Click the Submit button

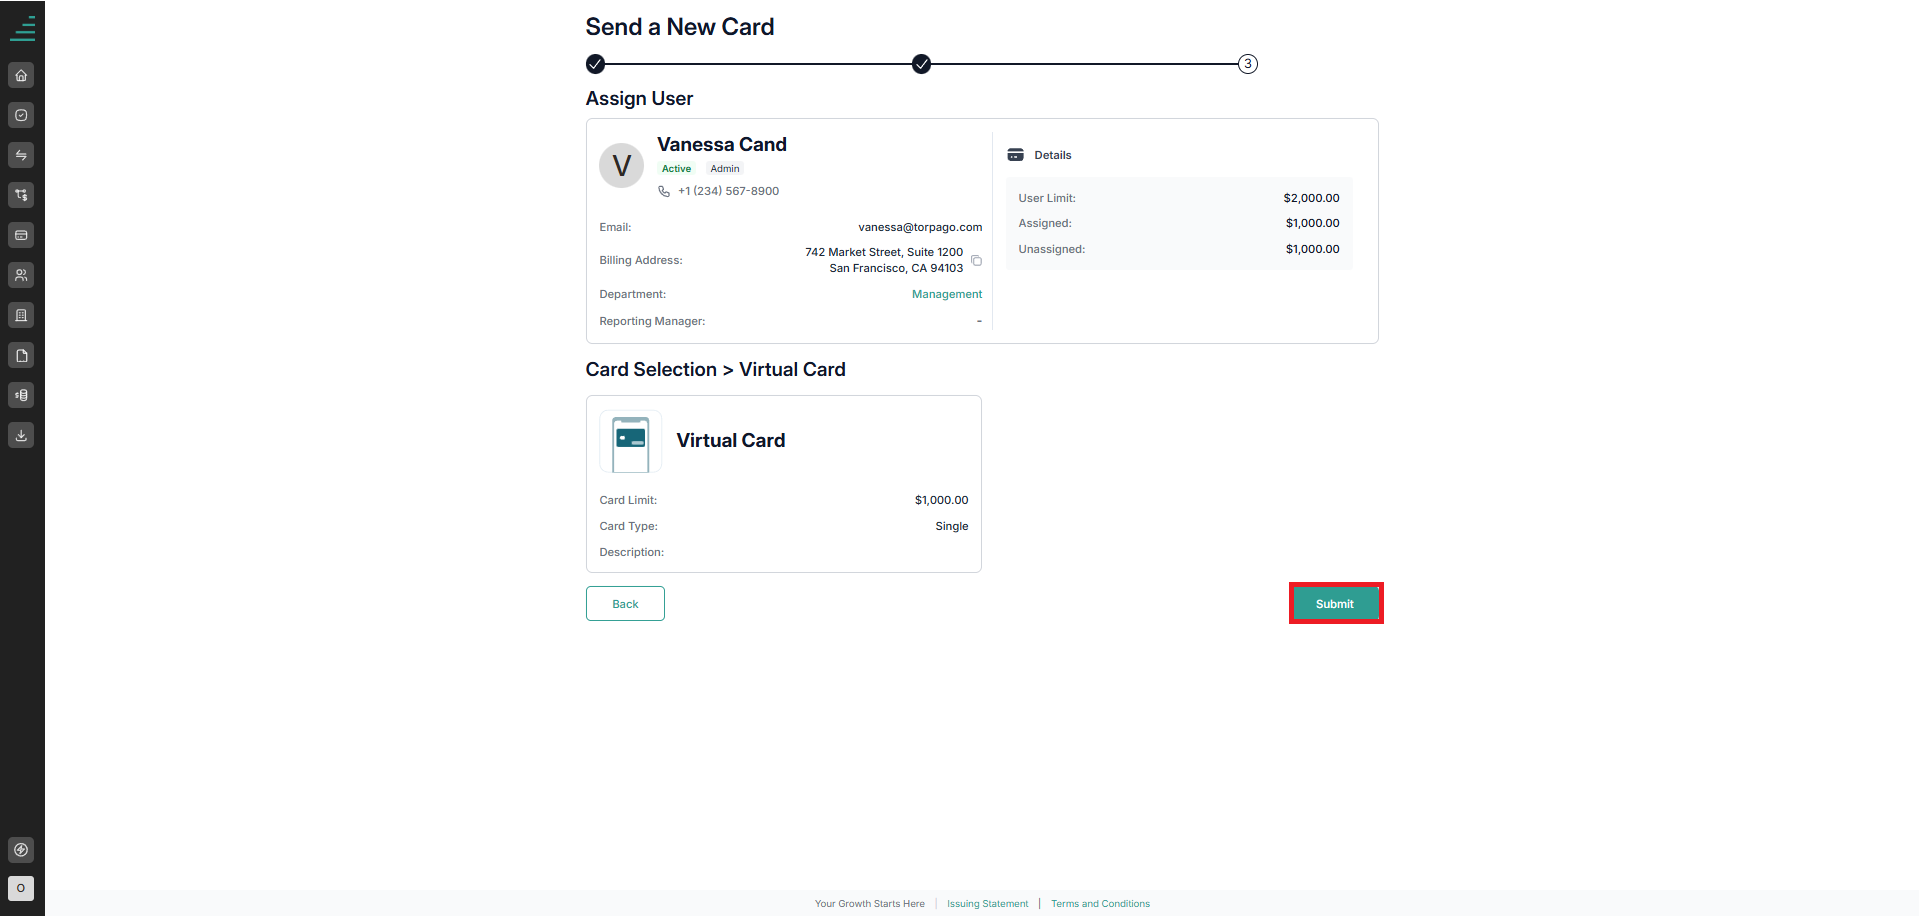click(x=1335, y=604)
